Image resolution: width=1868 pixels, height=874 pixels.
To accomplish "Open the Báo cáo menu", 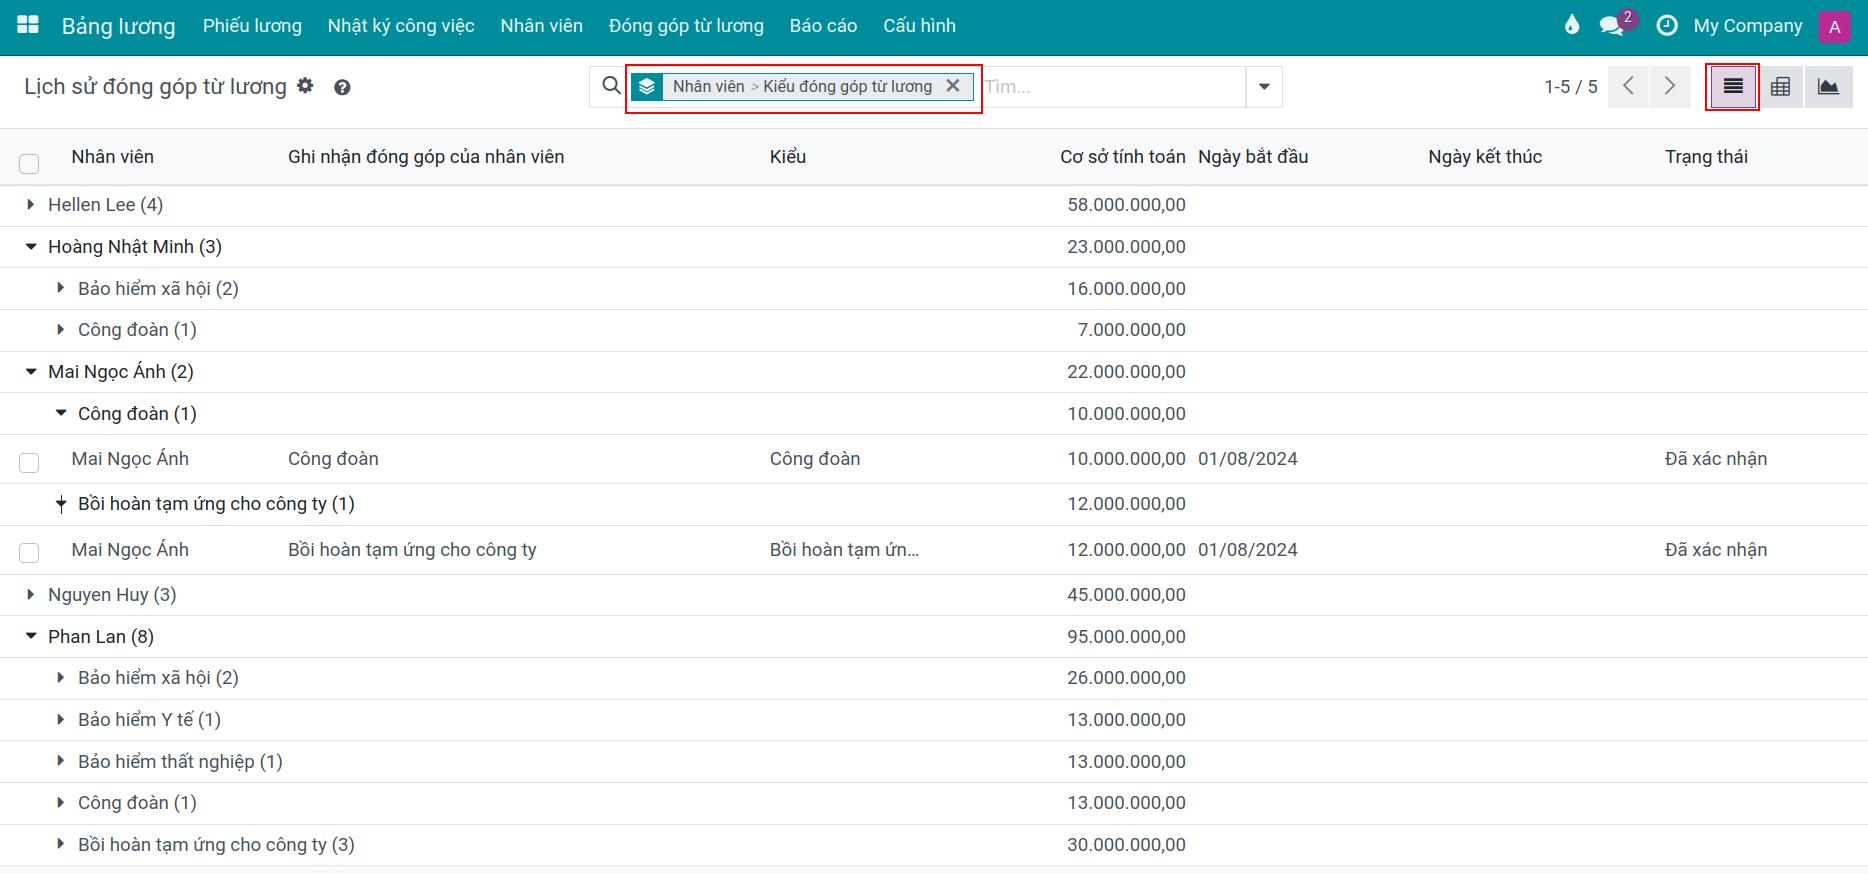I will click(823, 26).
